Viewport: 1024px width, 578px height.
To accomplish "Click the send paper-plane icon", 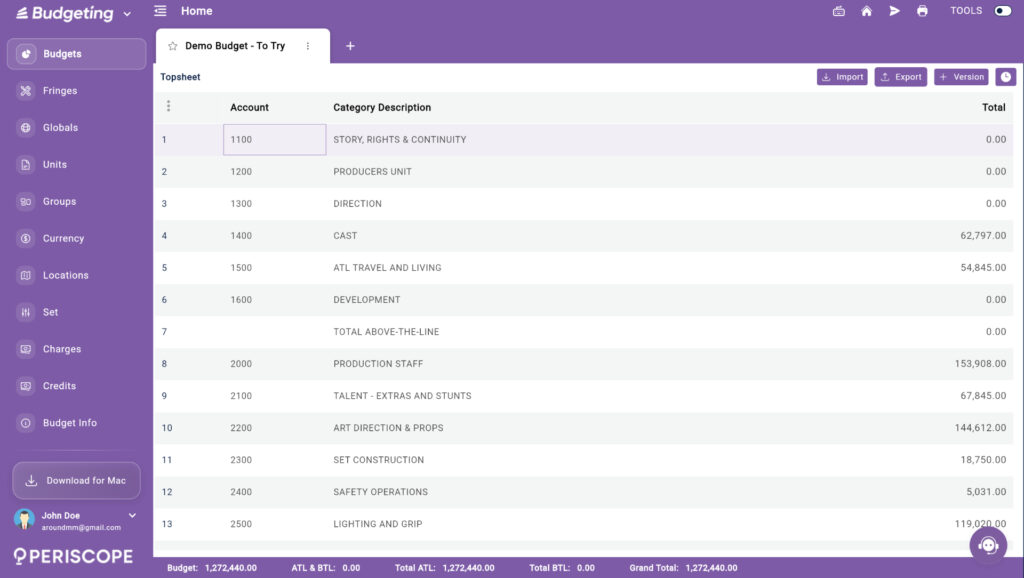I will pyautogui.click(x=894, y=11).
